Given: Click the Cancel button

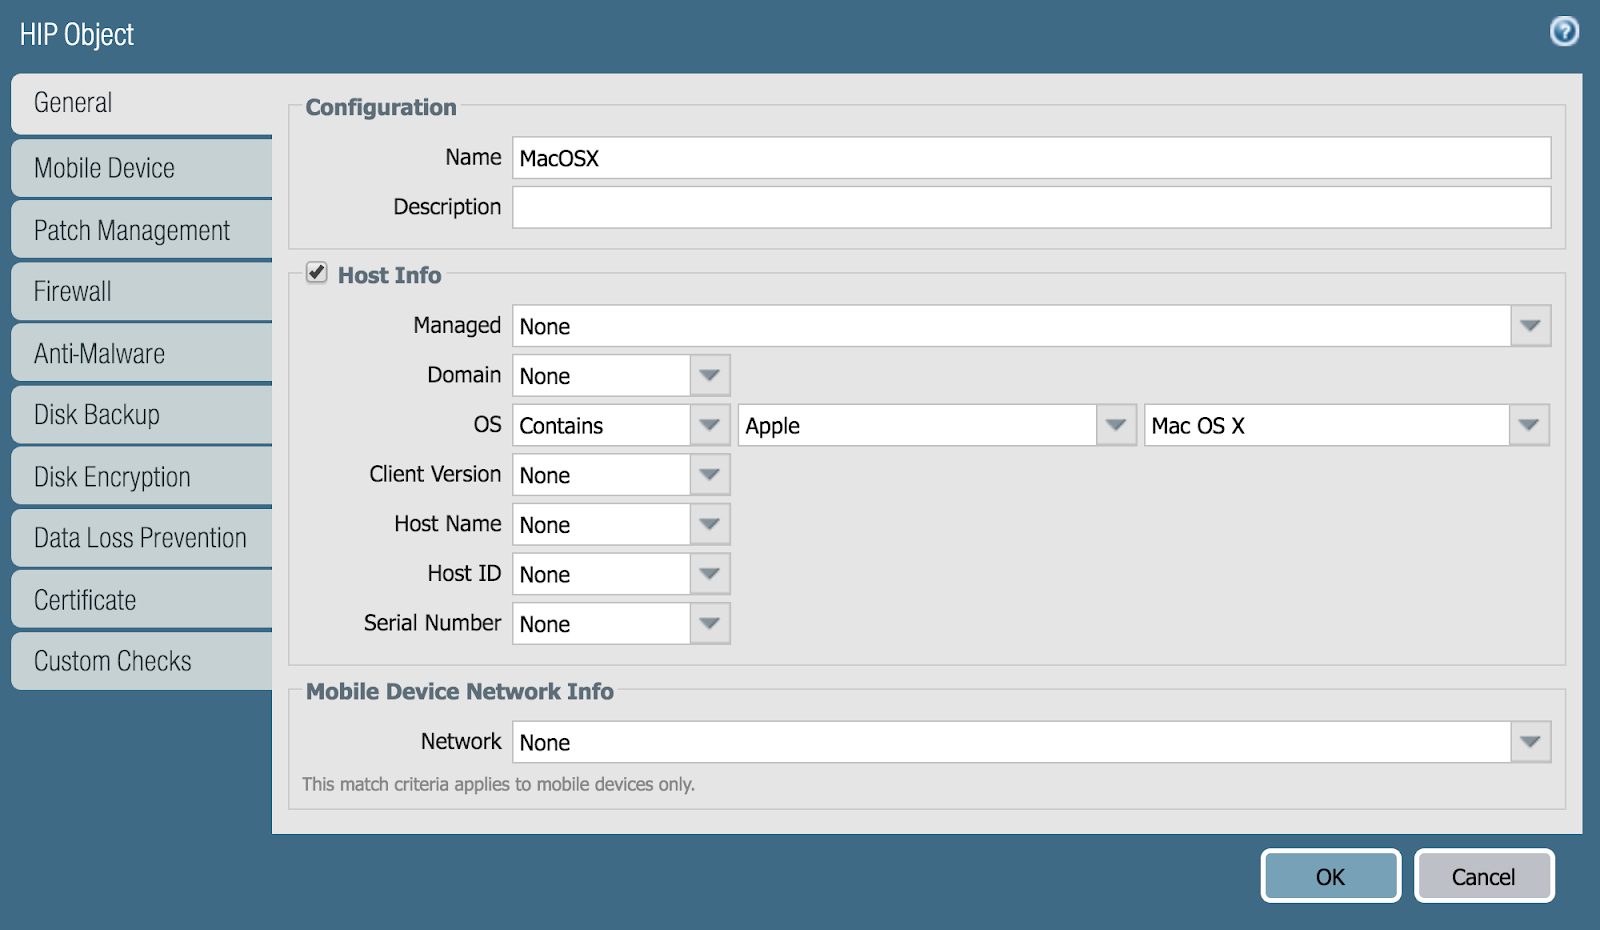Looking at the screenshot, I should click(x=1484, y=876).
